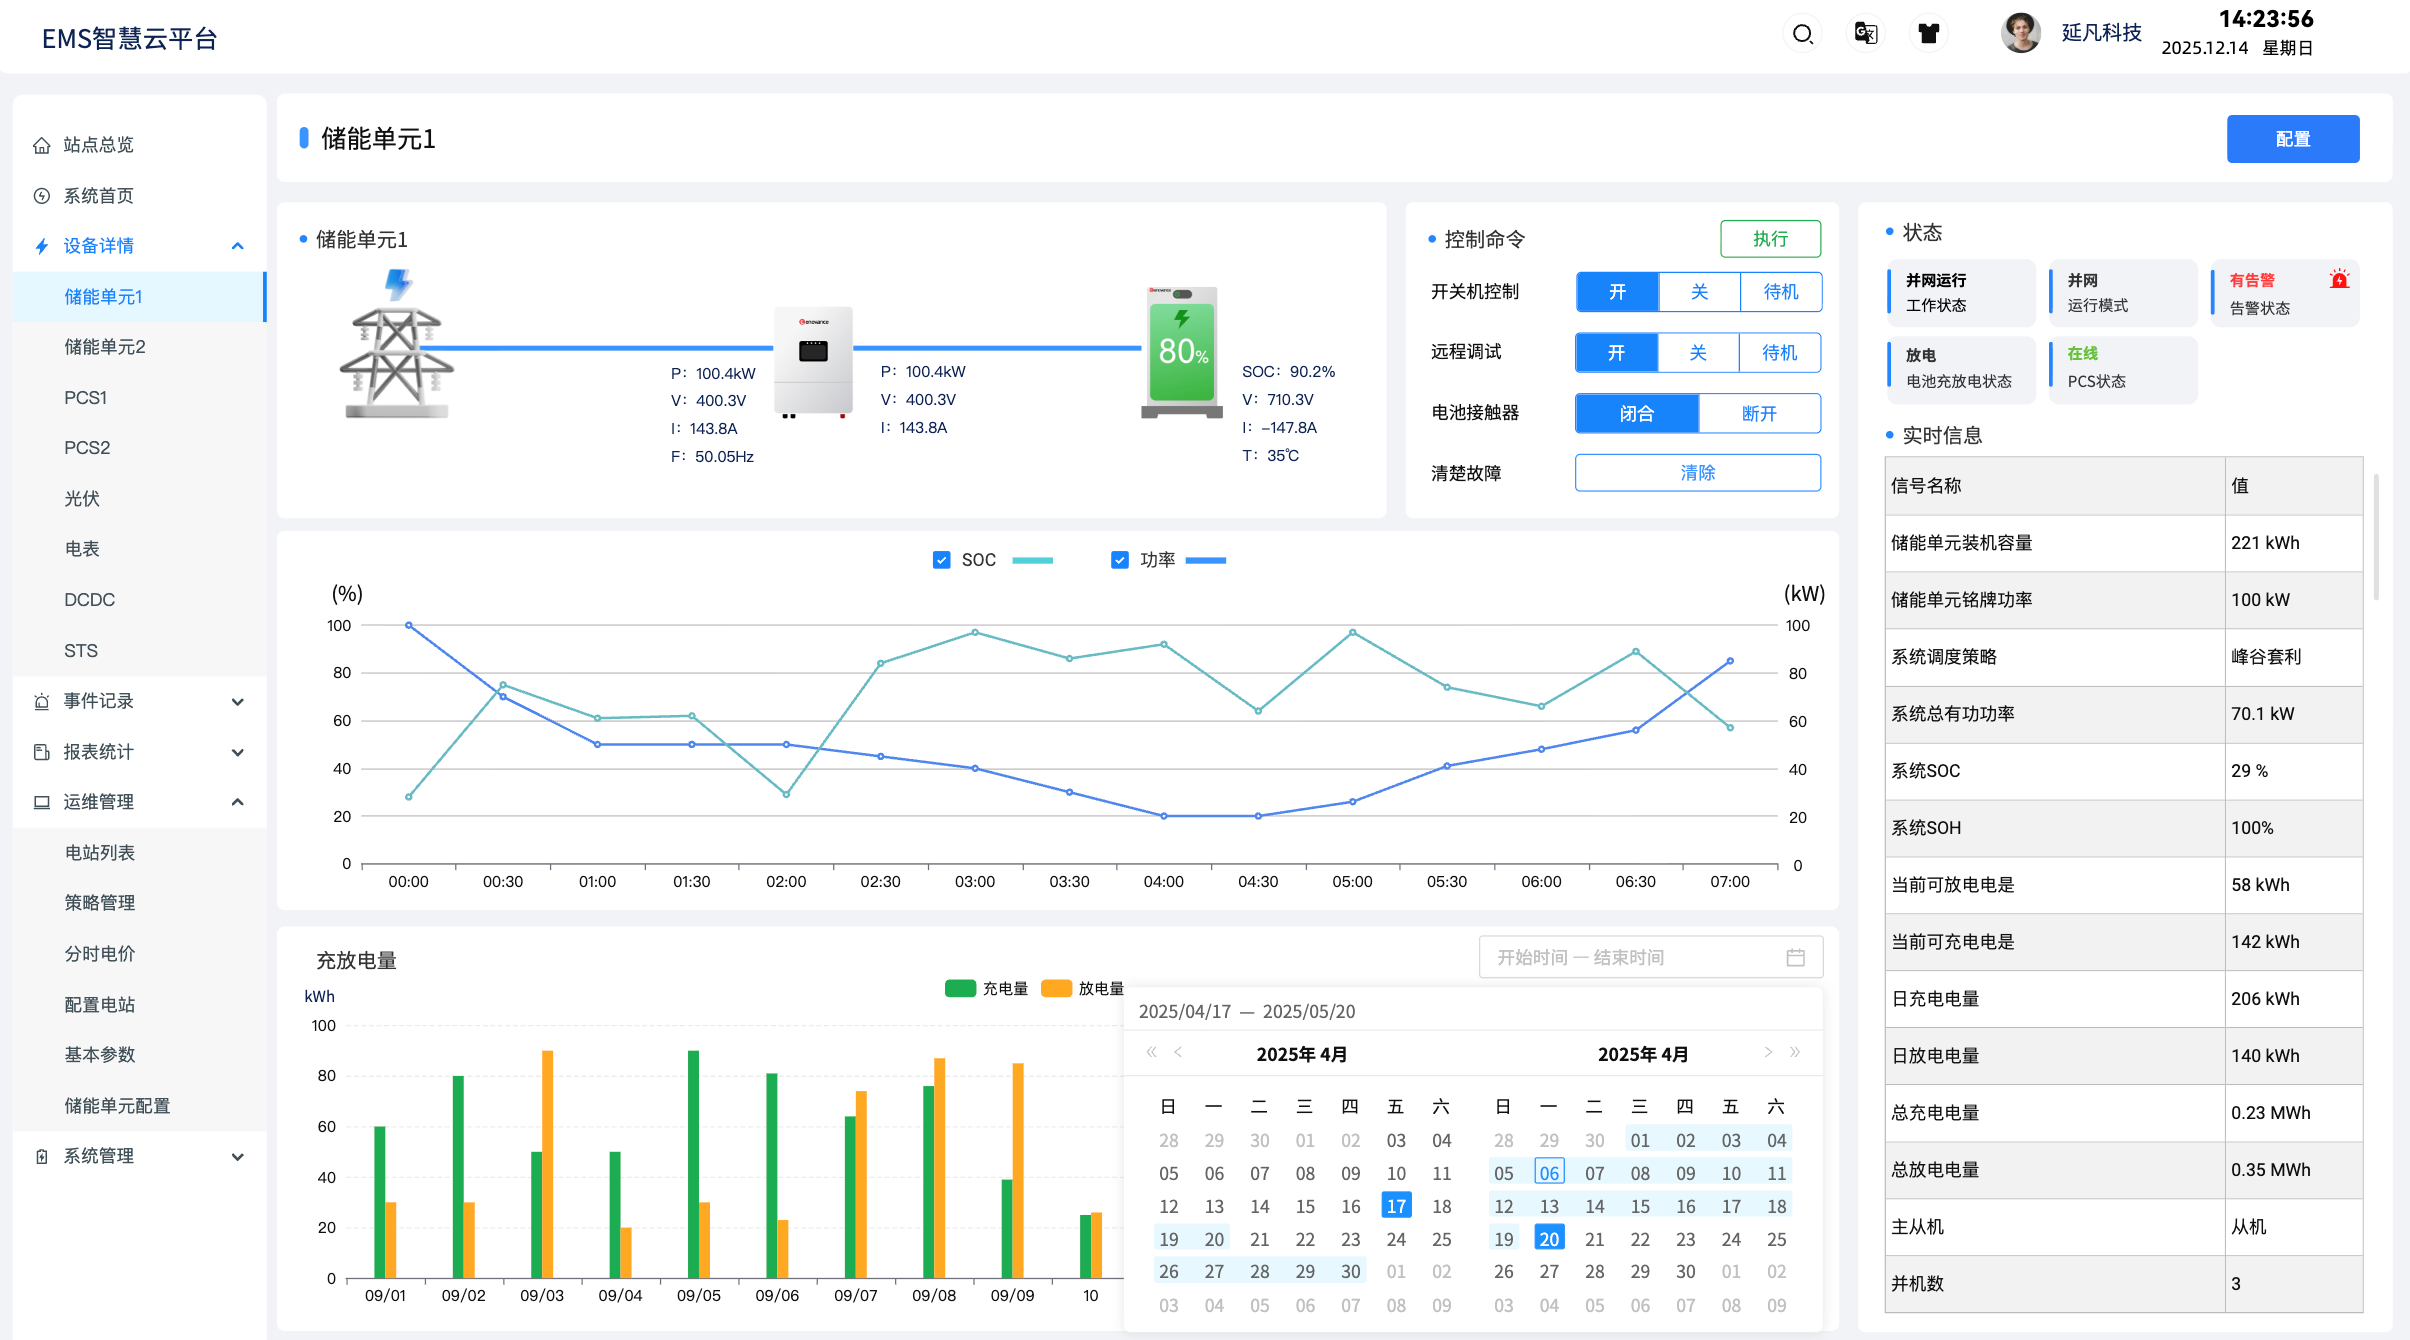Click the red alarm bell icon
The image size is (2410, 1340).
click(x=2338, y=280)
